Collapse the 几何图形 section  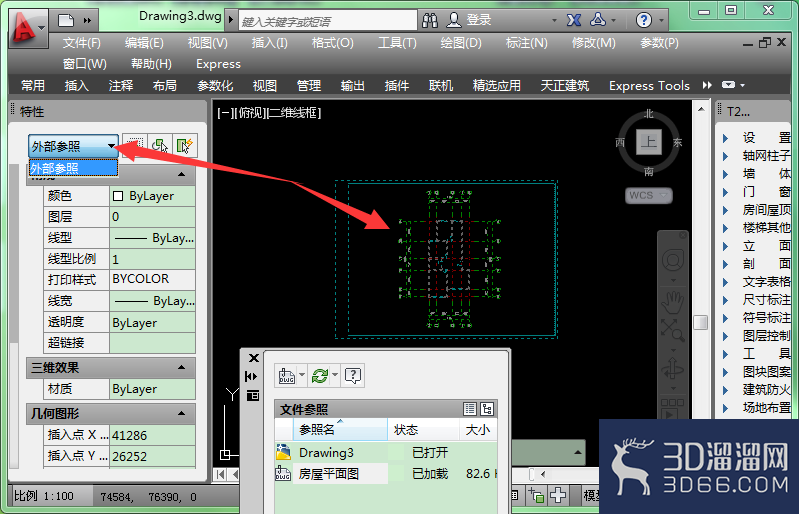tap(181, 413)
